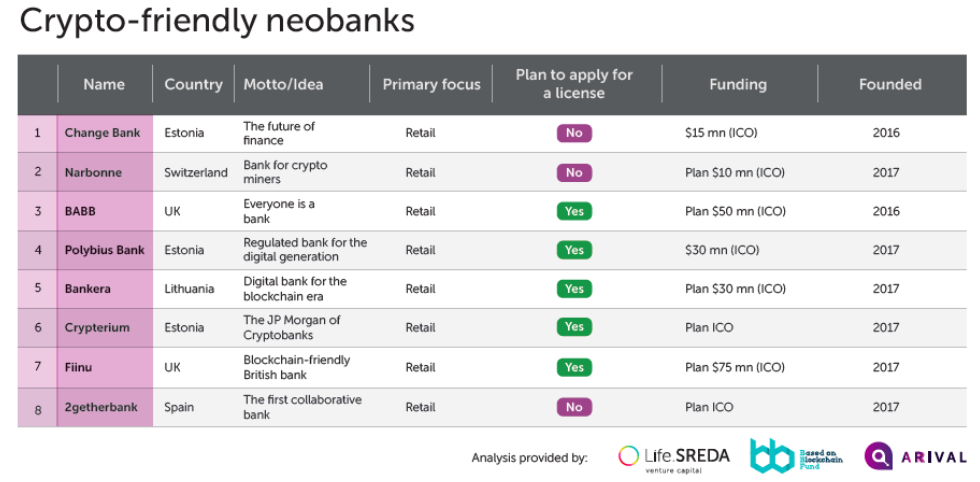
Task: Click the Primary focus column header
Action: click(431, 85)
